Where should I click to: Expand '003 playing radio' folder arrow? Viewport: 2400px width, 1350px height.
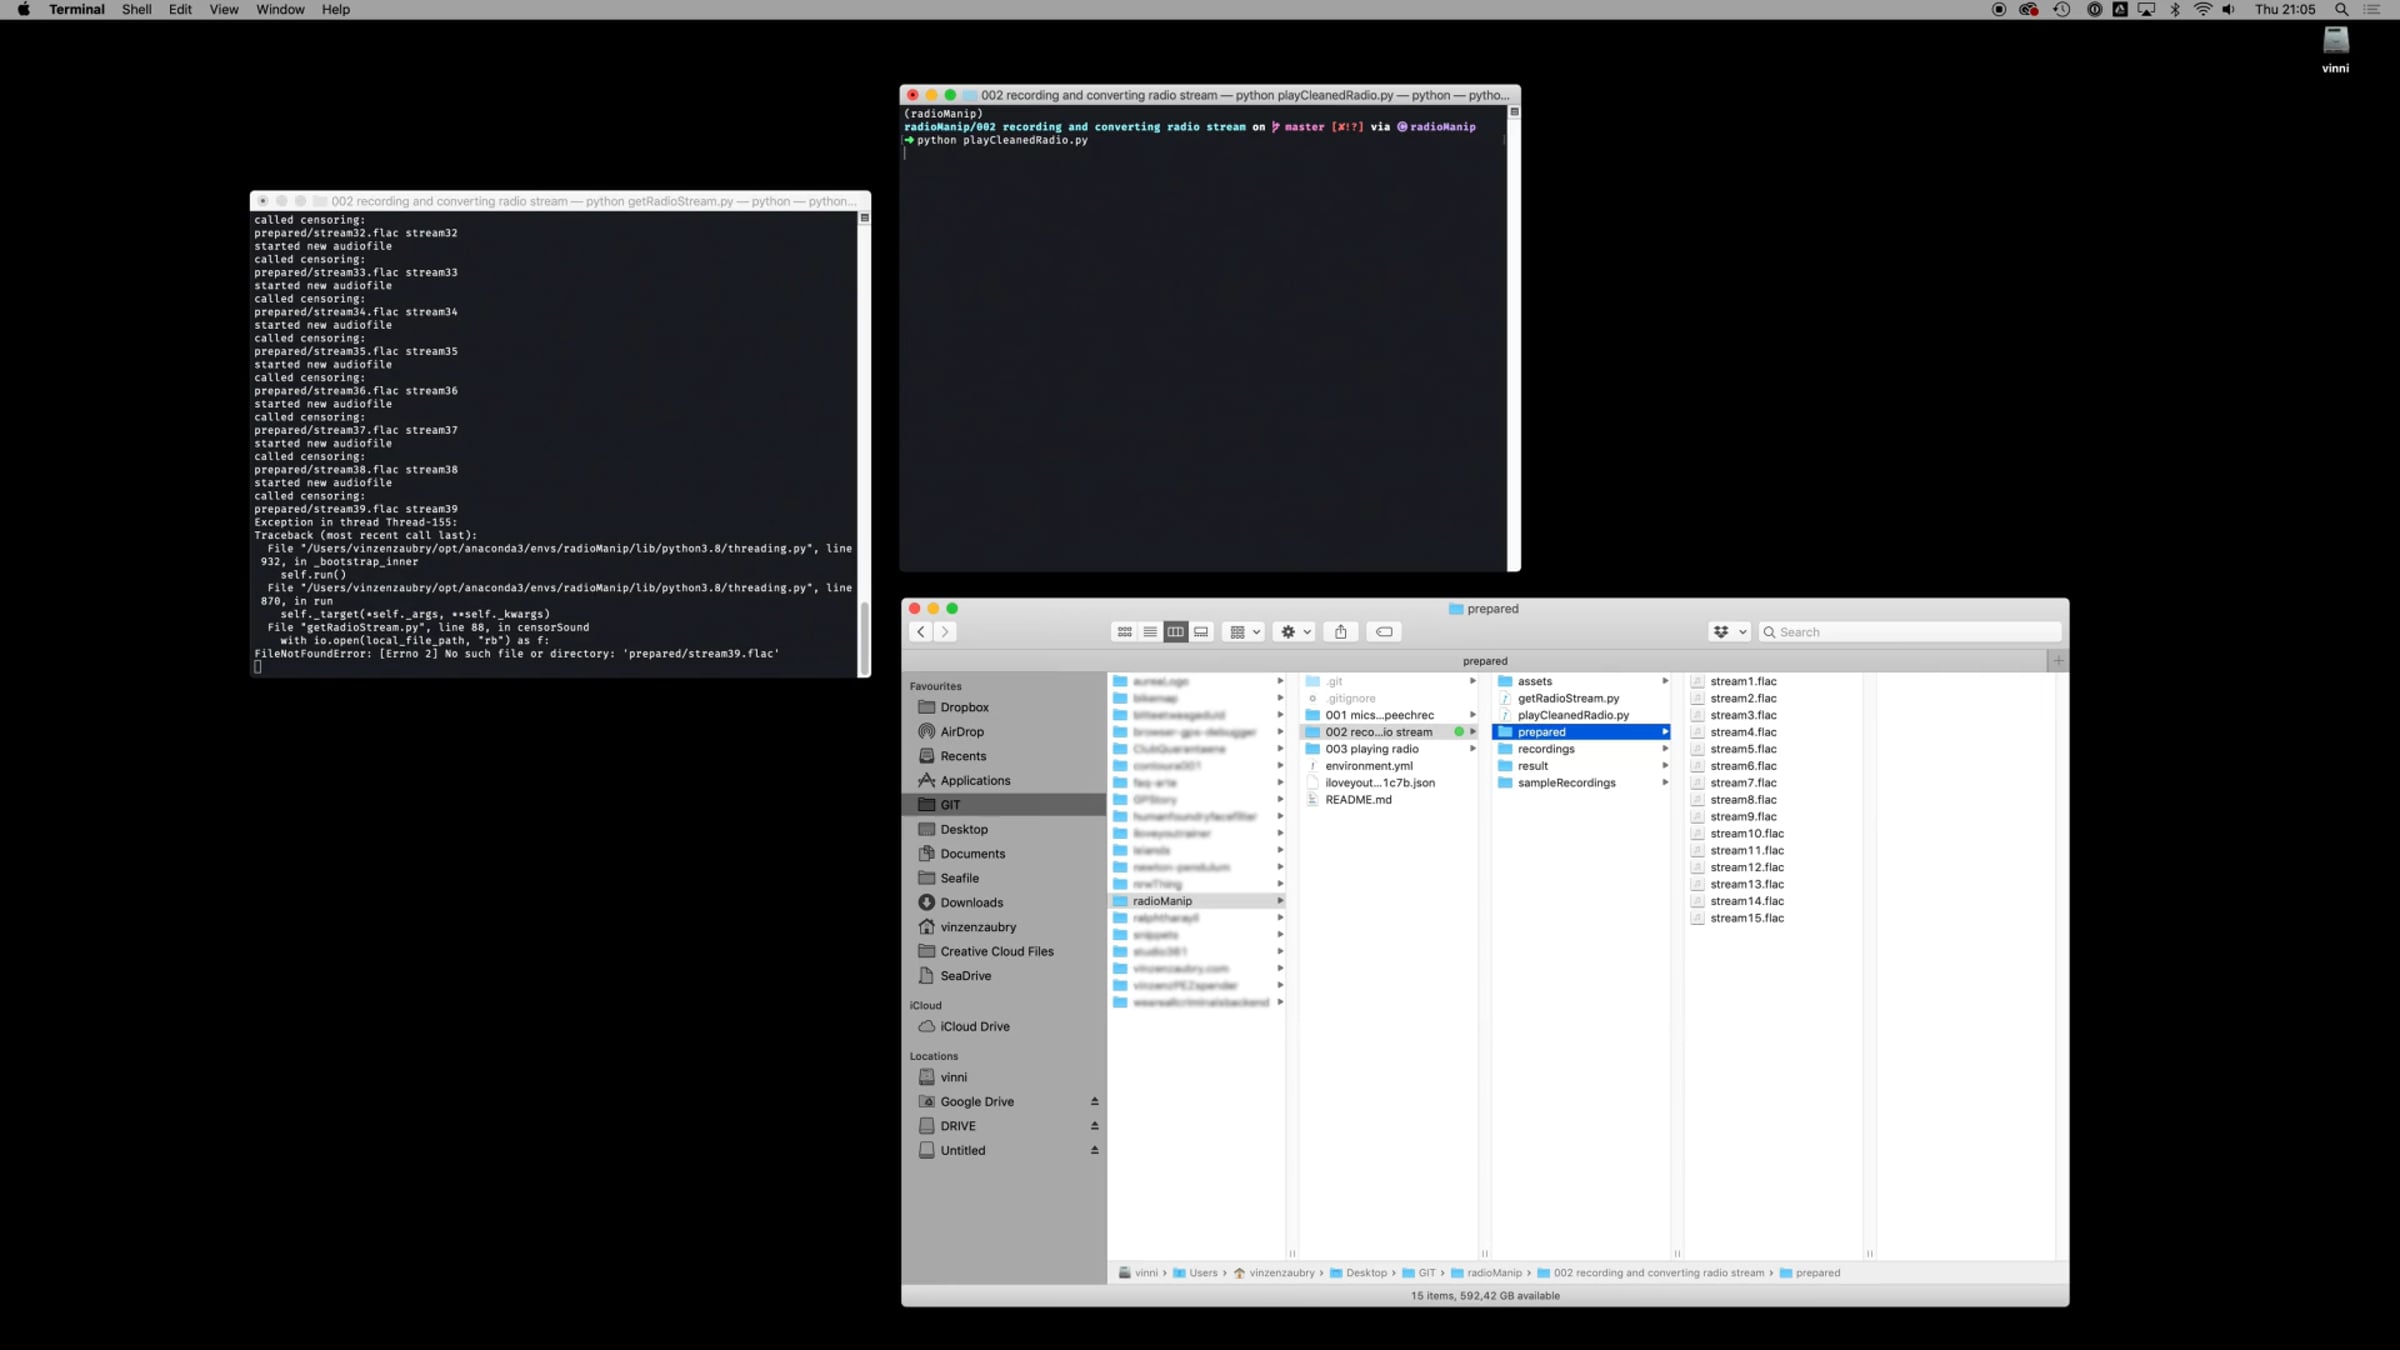[x=1472, y=749]
